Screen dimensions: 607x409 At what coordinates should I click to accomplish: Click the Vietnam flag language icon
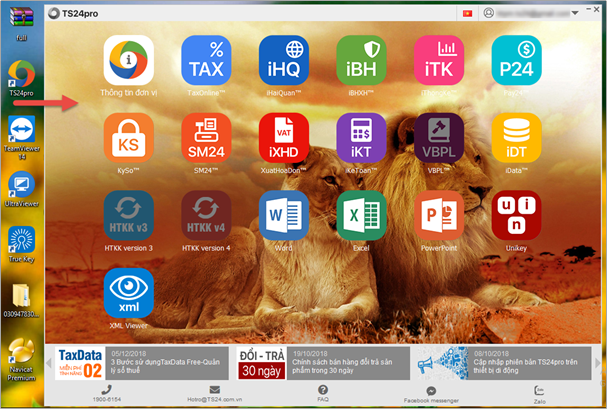468,14
